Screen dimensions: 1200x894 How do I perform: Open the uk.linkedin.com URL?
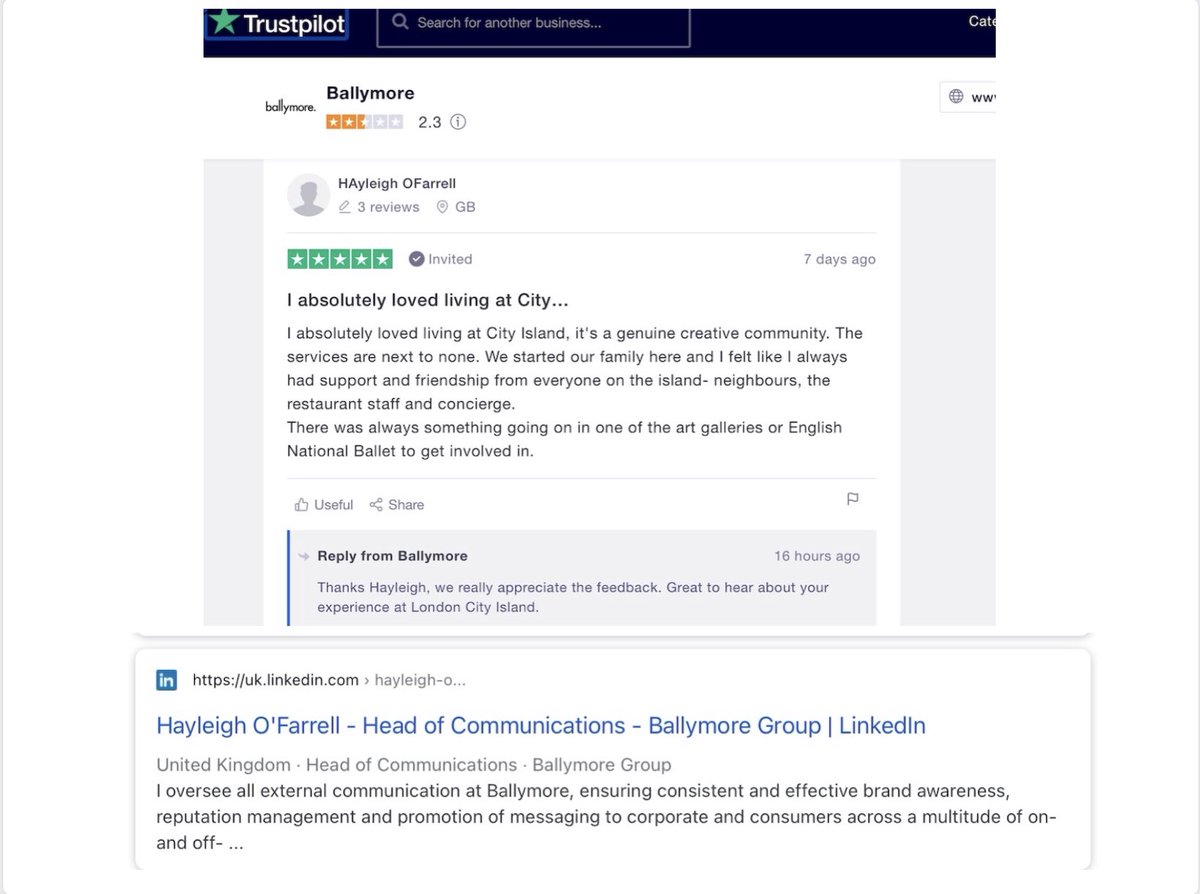point(329,680)
